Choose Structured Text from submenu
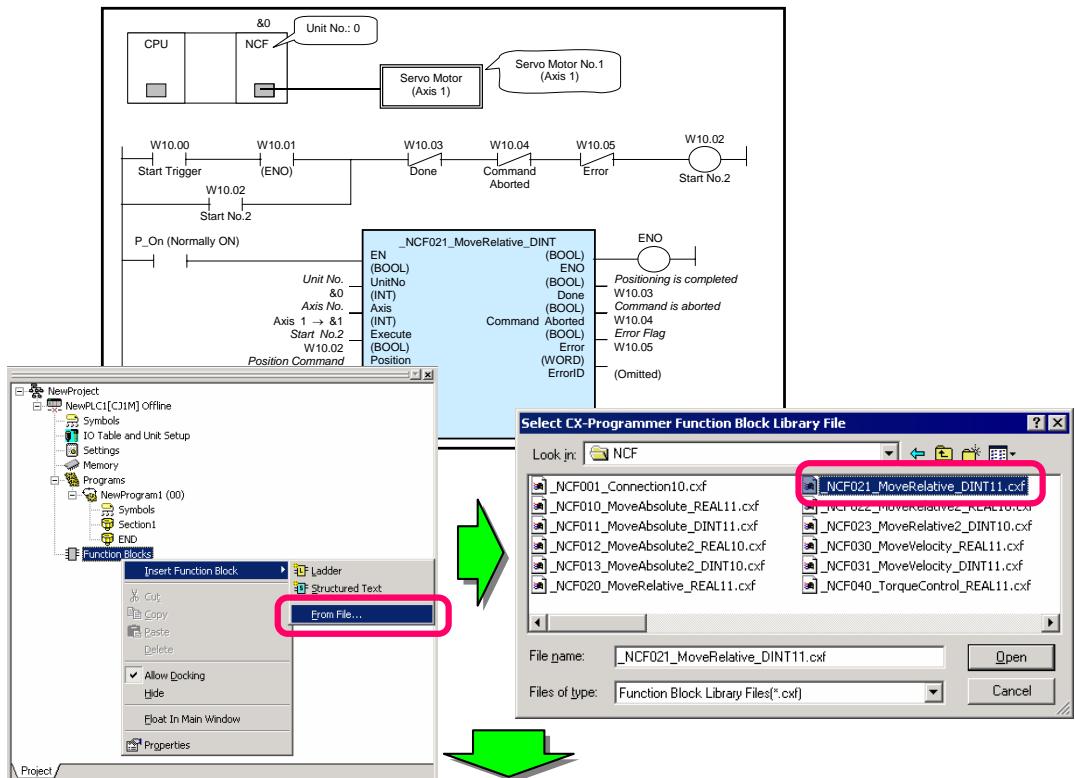The width and height of the screenshot is (1075, 778). click(x=362, y=588)
